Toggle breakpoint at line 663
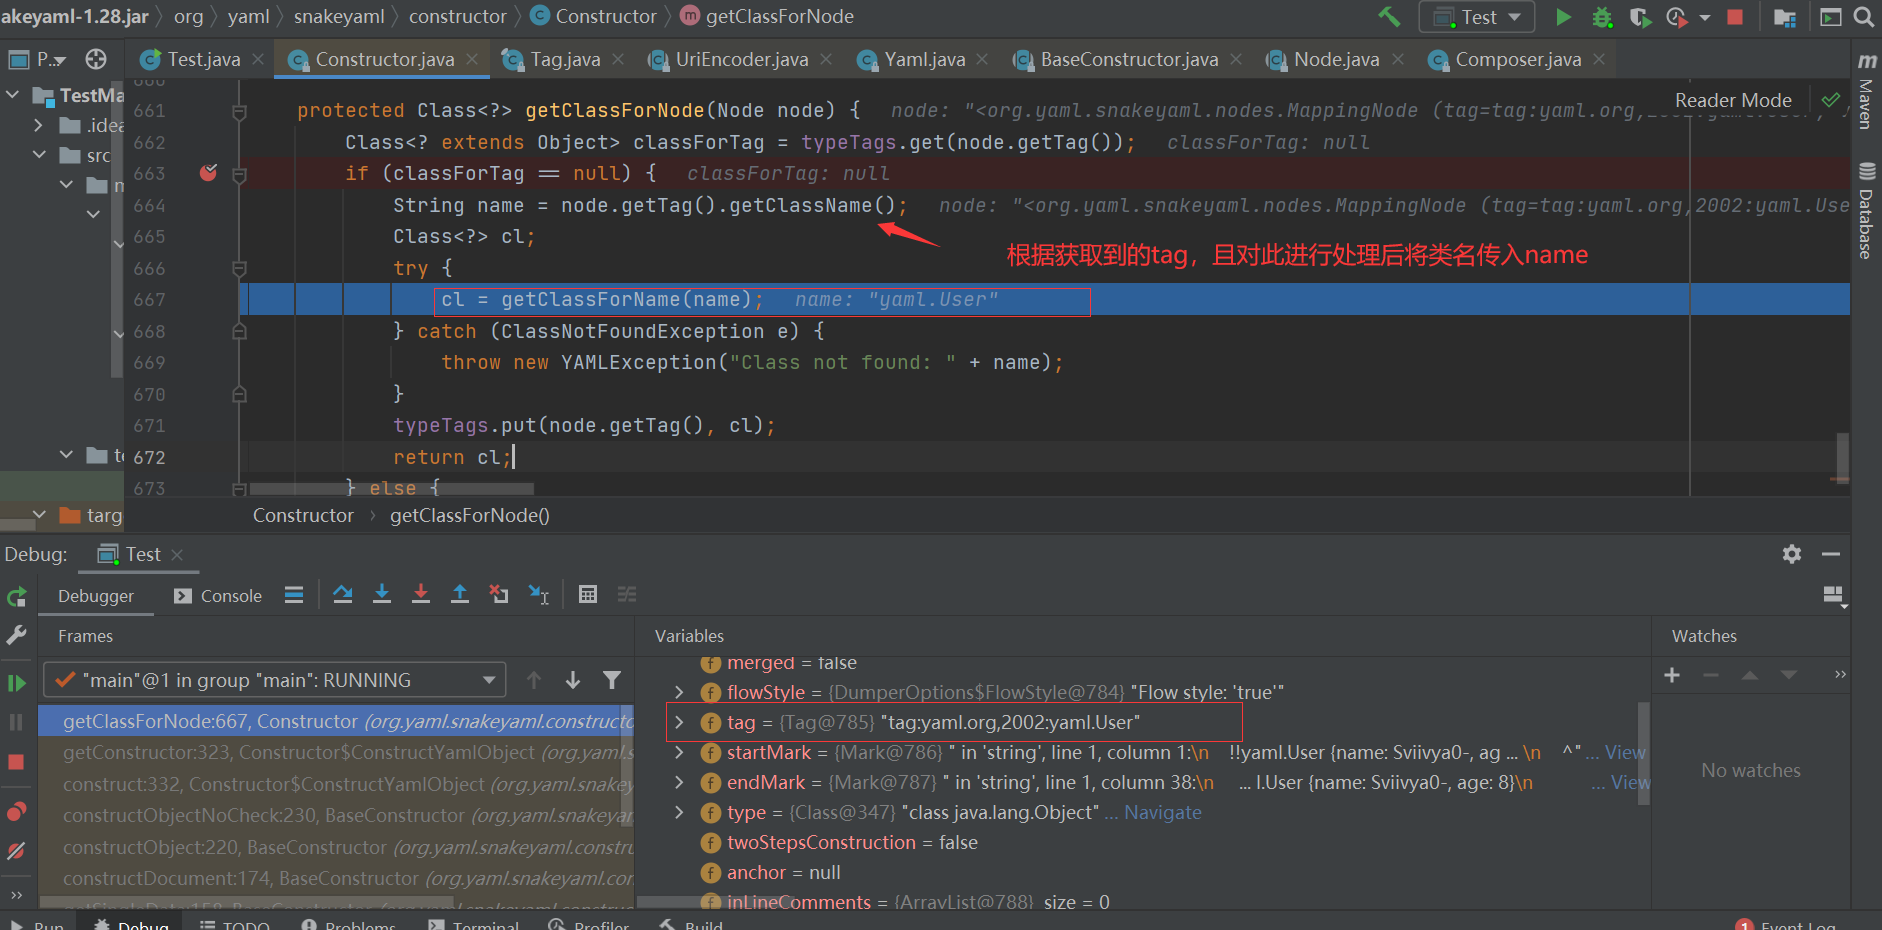The image size is (1882, 930). pyautogui.click(x=208, y=173)
